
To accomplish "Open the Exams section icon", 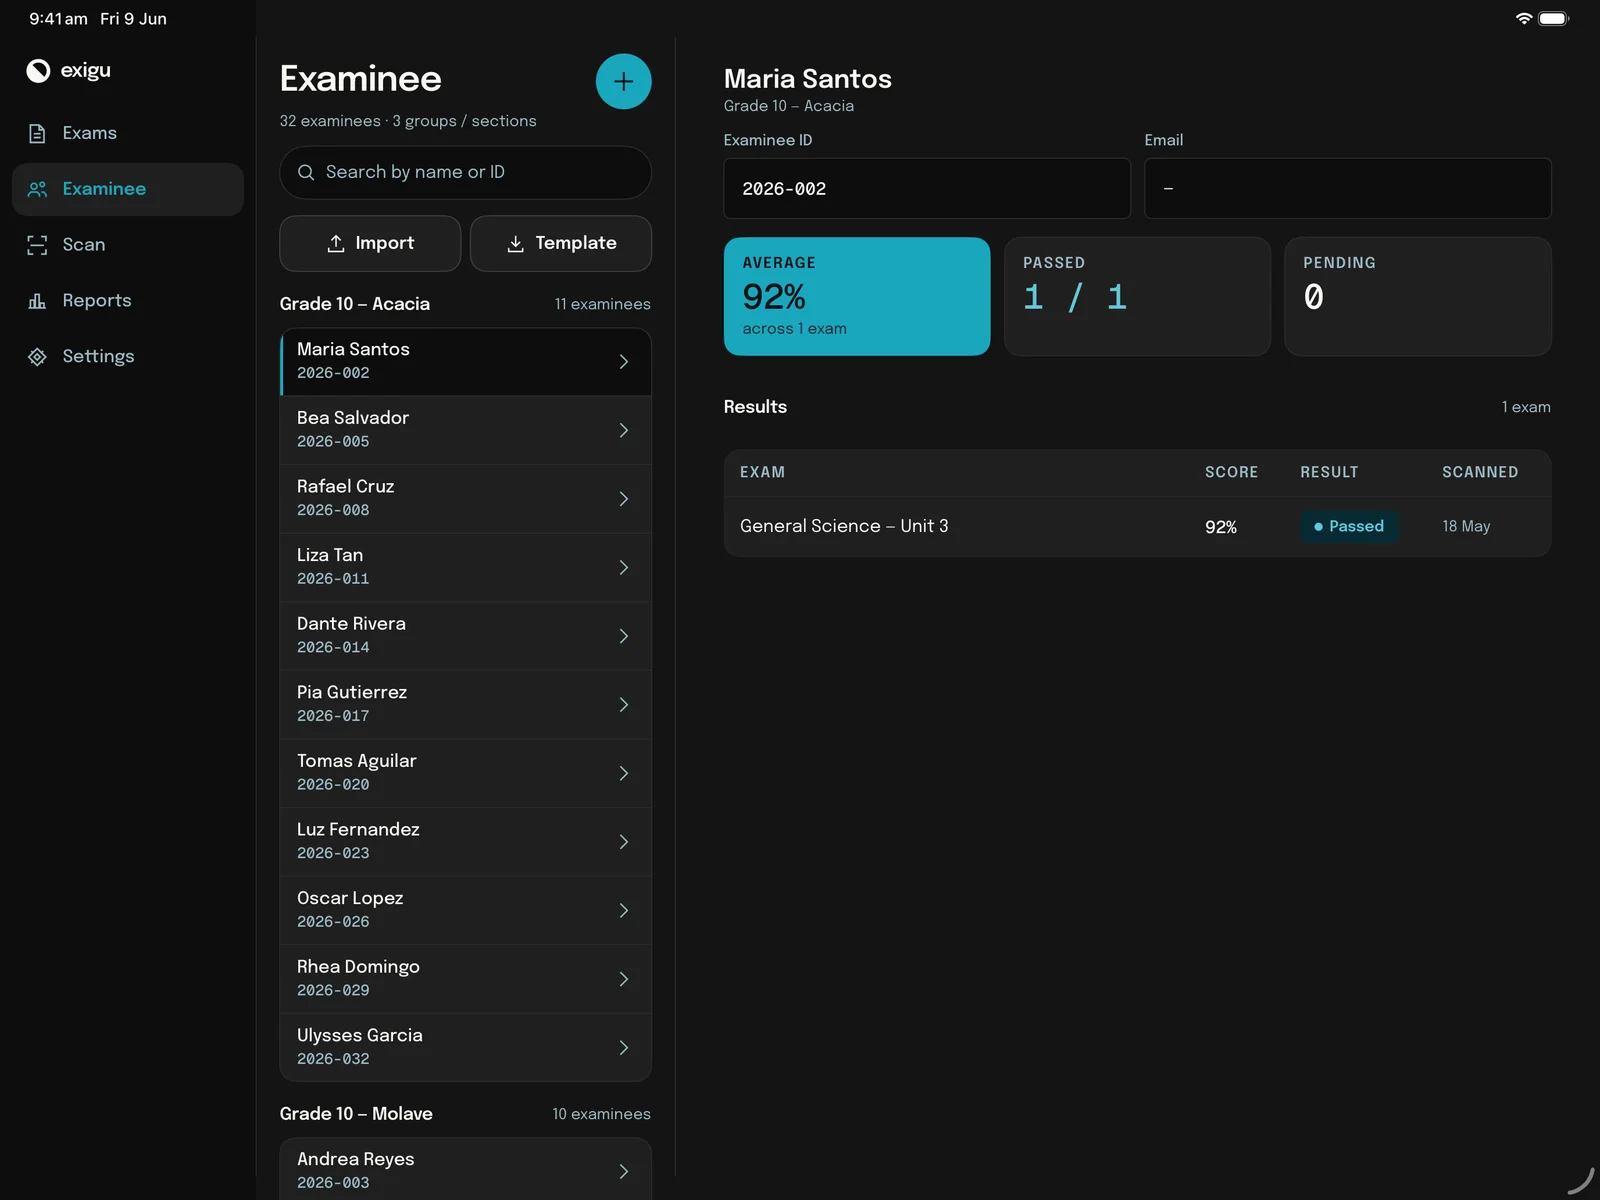I will pyautogui.click(x=37, y=133).
